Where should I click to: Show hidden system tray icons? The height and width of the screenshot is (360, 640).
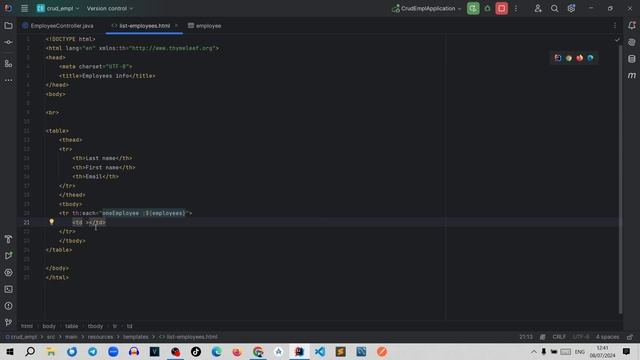point(533,351)
